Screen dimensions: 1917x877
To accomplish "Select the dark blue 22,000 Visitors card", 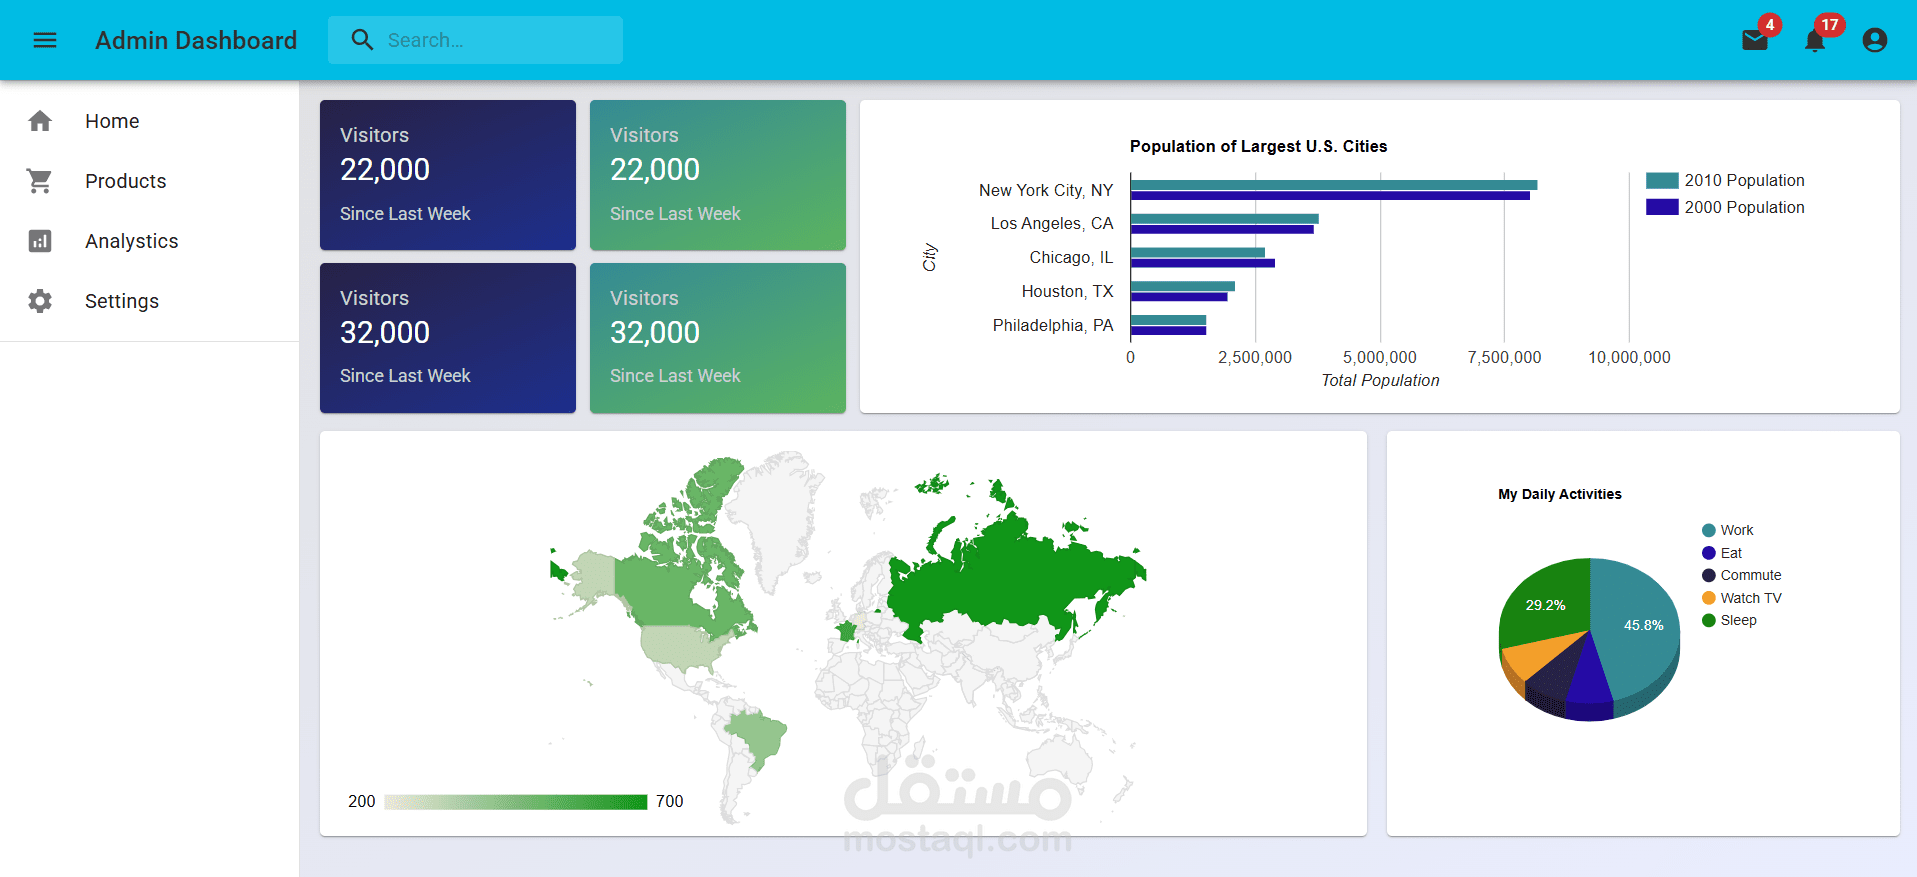I will tap(448, 175).
